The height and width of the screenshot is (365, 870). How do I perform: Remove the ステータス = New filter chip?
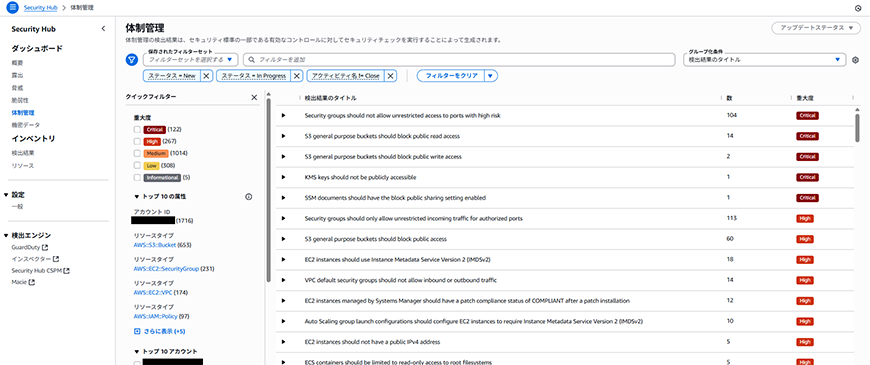pos(206,75)
